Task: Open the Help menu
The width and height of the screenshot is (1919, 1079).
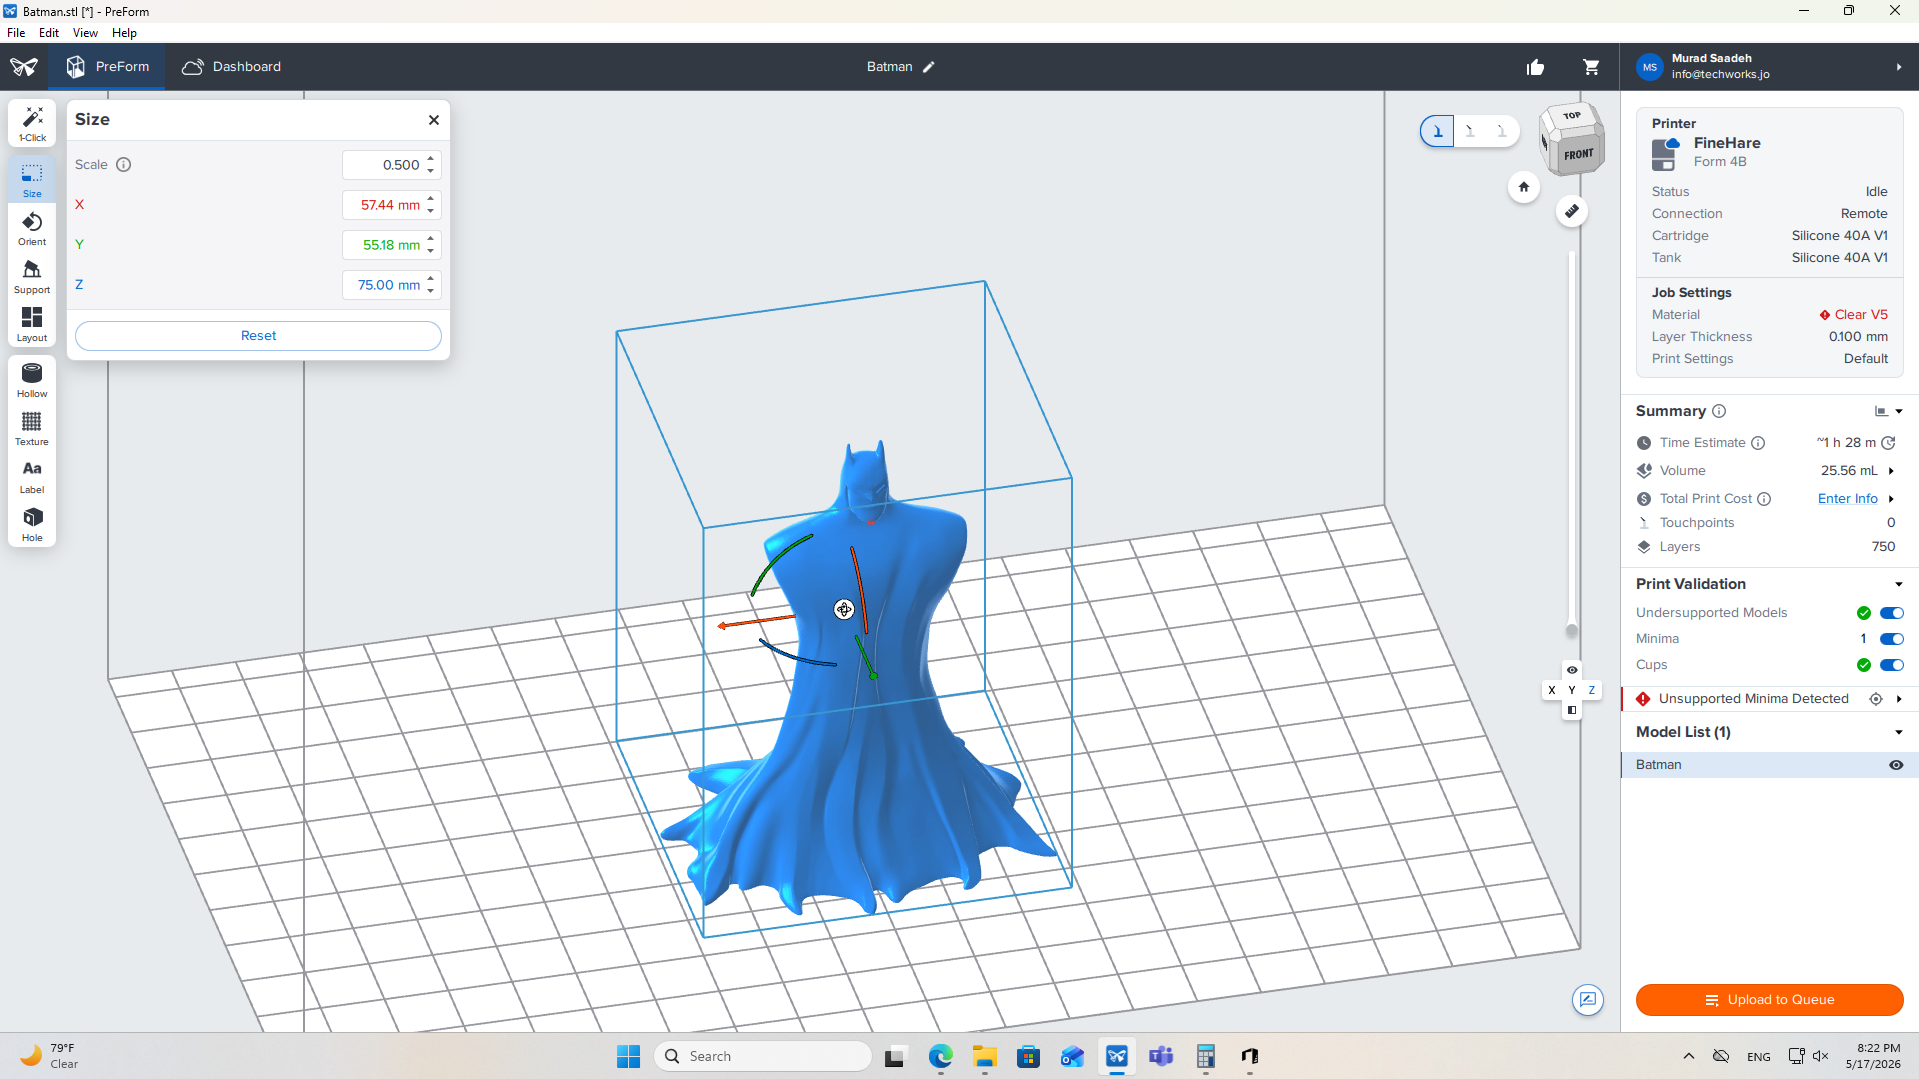Action: (124, 33)
